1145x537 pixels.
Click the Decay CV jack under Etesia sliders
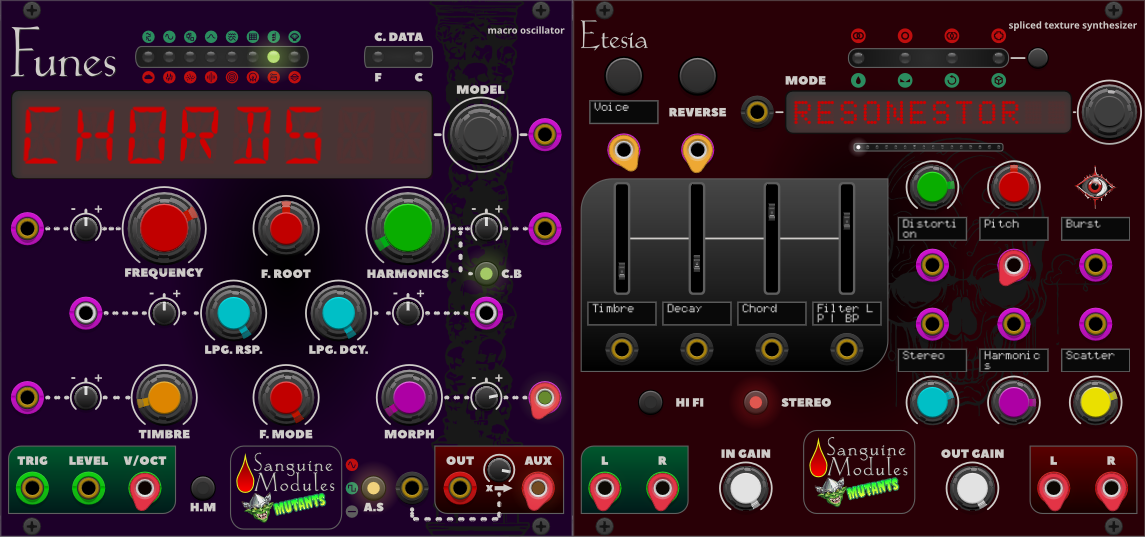[697, 350]
